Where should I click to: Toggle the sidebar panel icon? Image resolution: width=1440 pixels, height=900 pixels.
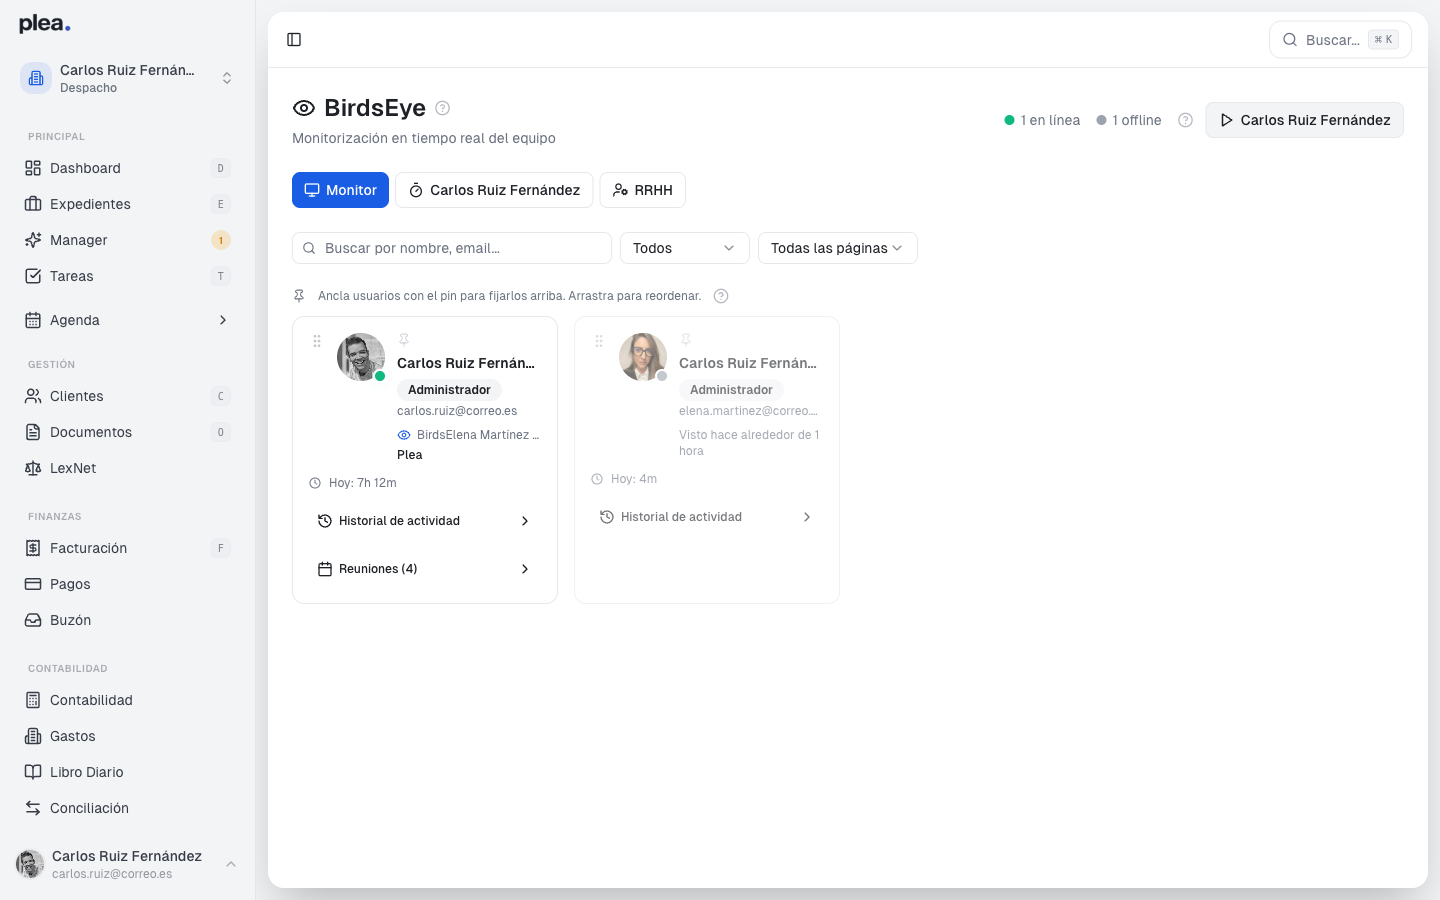[x=294, y=40]
